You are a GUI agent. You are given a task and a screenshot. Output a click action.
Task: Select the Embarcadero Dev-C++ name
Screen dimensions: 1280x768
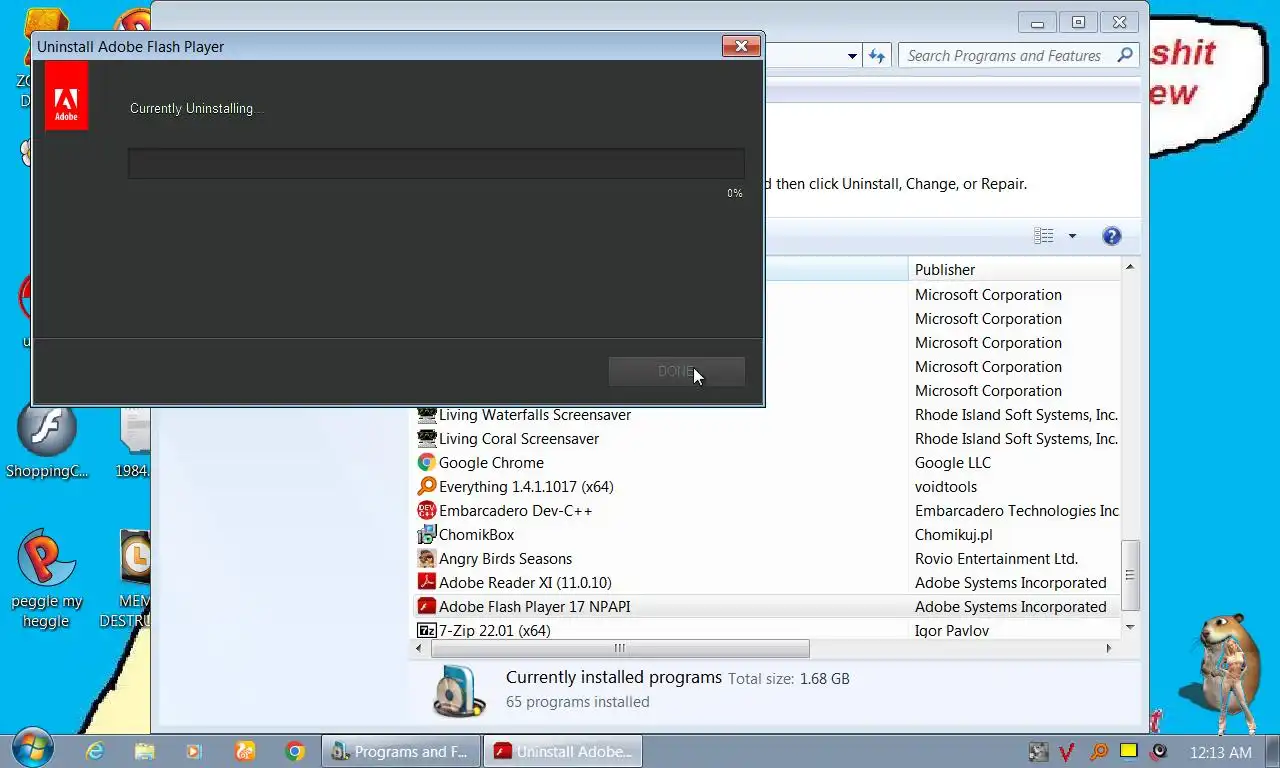(515, 510)
